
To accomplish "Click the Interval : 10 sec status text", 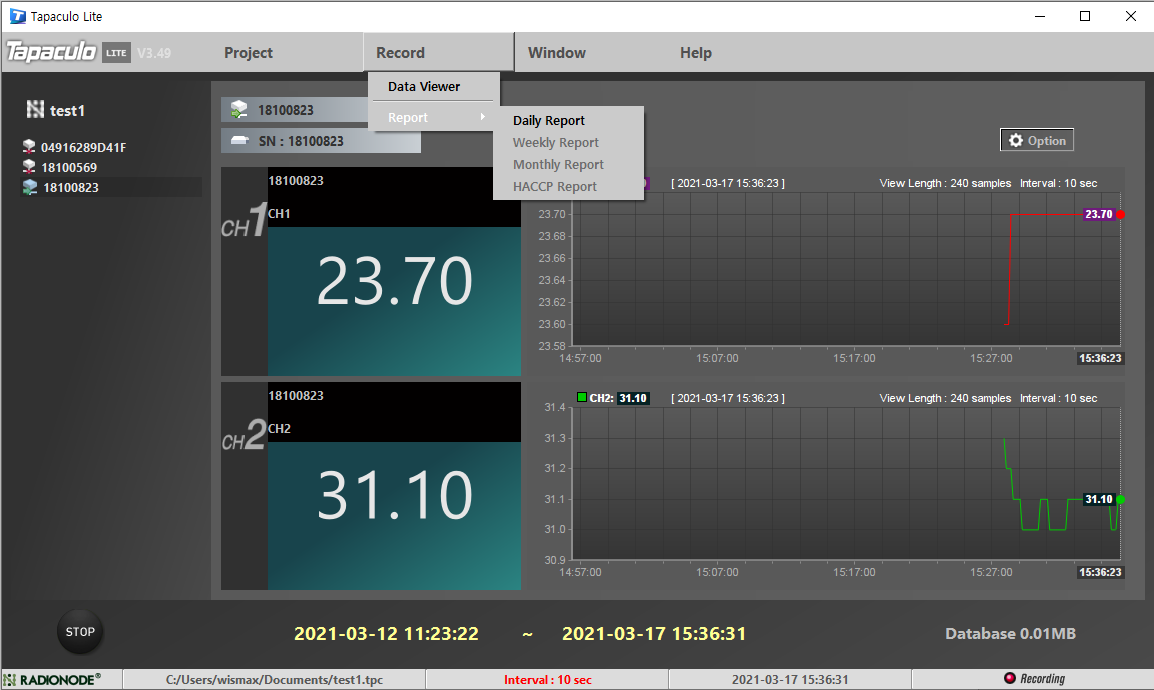I will click(548, 680).
